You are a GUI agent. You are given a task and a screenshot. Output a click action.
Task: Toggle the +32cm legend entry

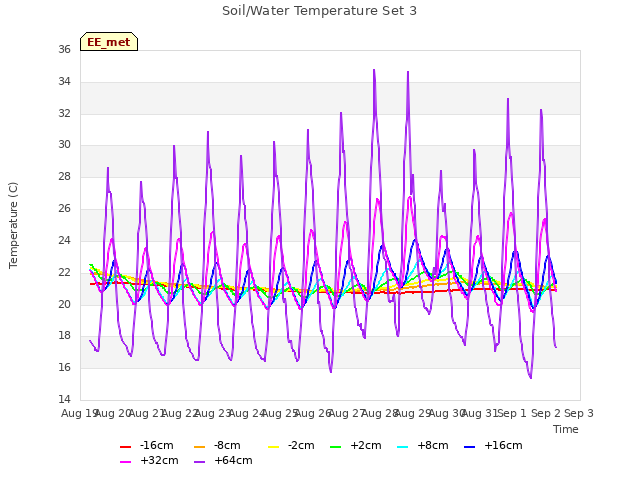coord(149,460)
